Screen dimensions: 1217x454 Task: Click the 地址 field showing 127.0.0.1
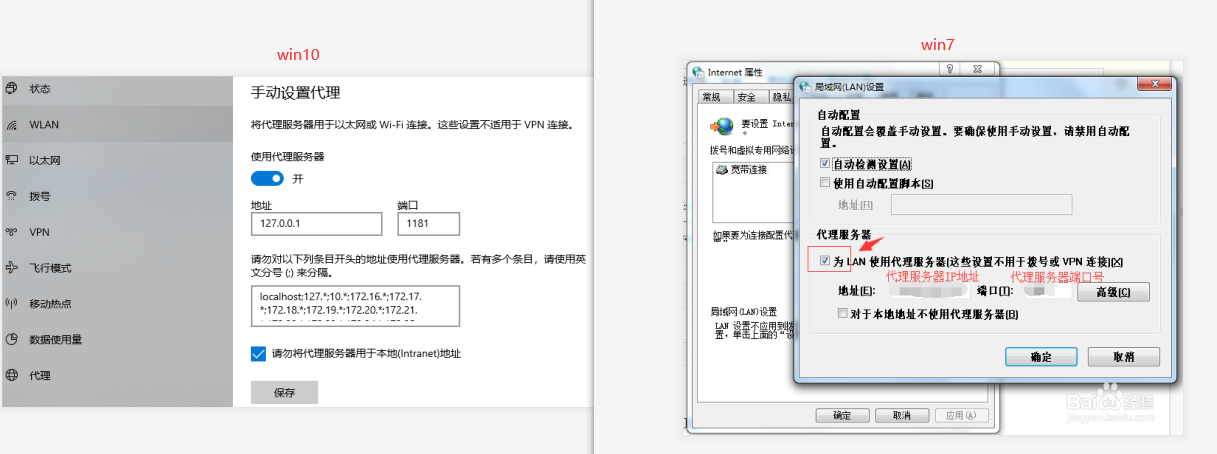point(318,224)
